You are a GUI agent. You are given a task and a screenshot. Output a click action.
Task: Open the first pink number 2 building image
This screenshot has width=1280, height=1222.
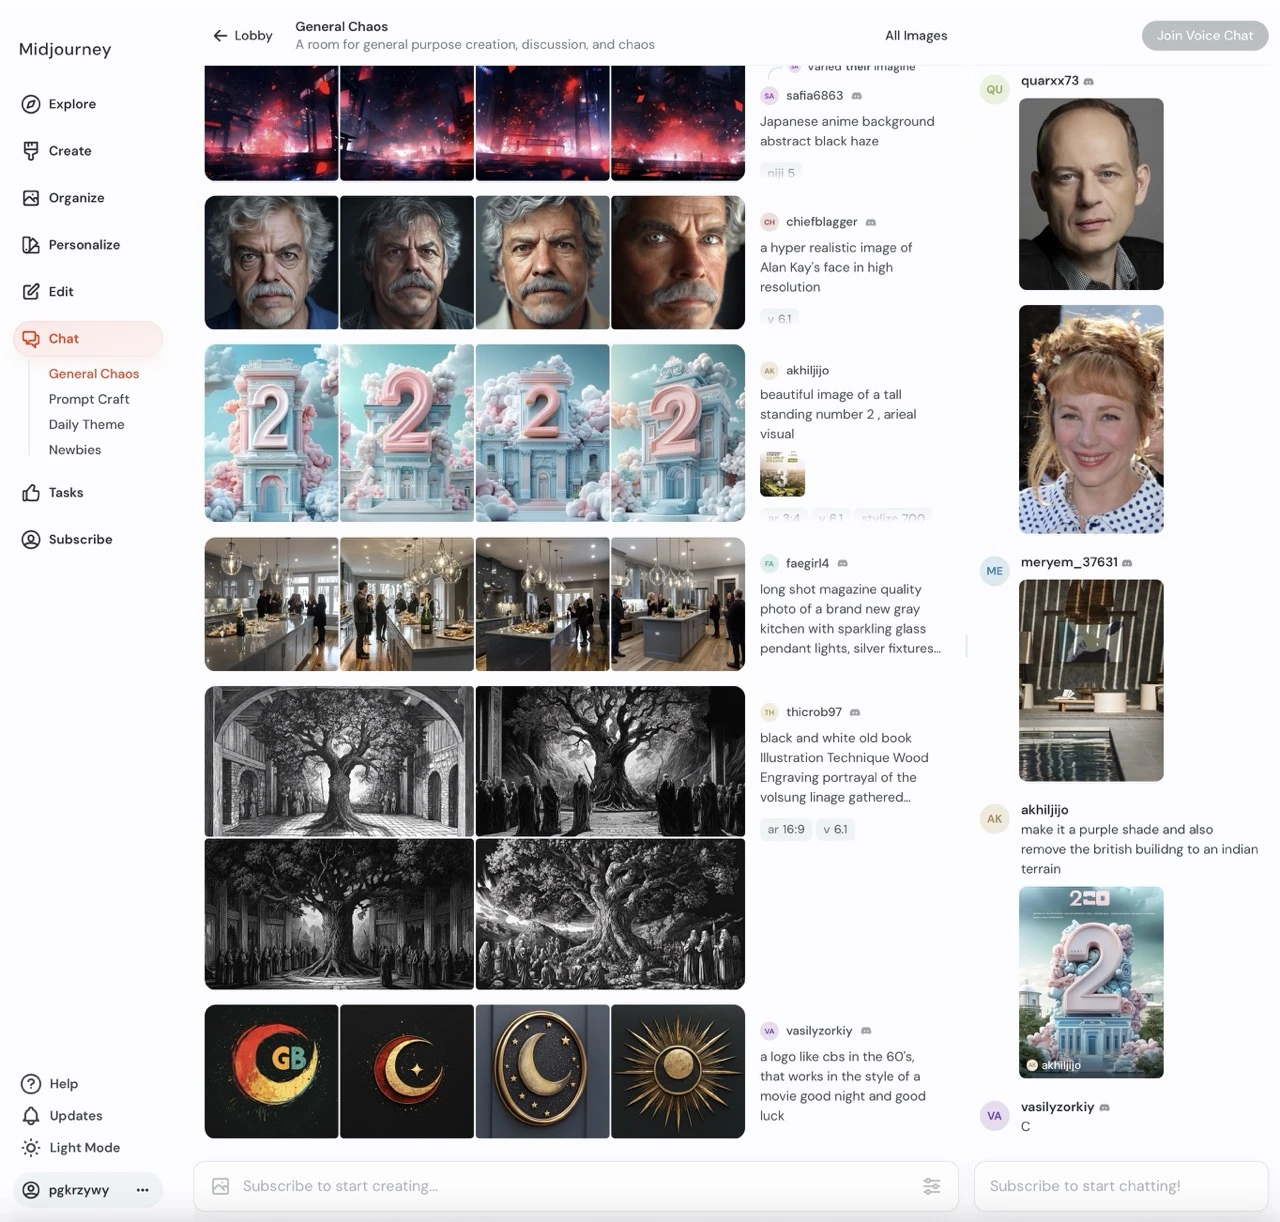pos(271,433)
